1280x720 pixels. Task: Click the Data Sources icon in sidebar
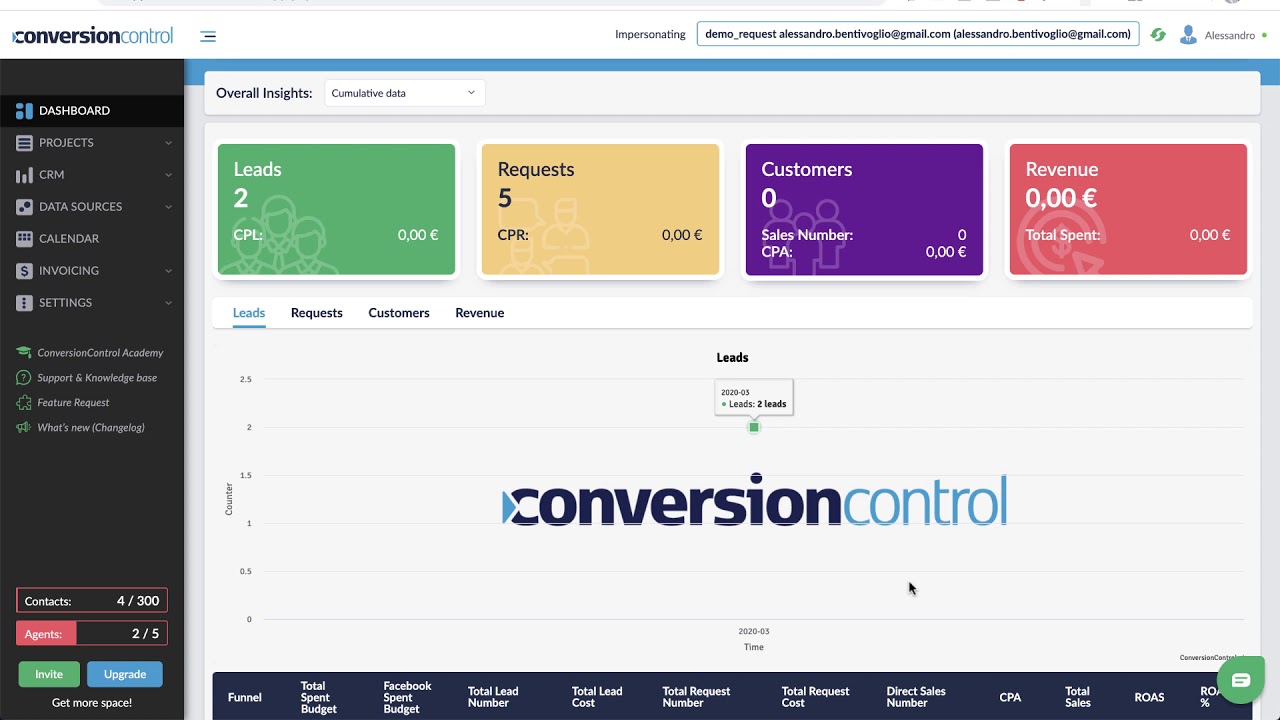pos(24,206)
